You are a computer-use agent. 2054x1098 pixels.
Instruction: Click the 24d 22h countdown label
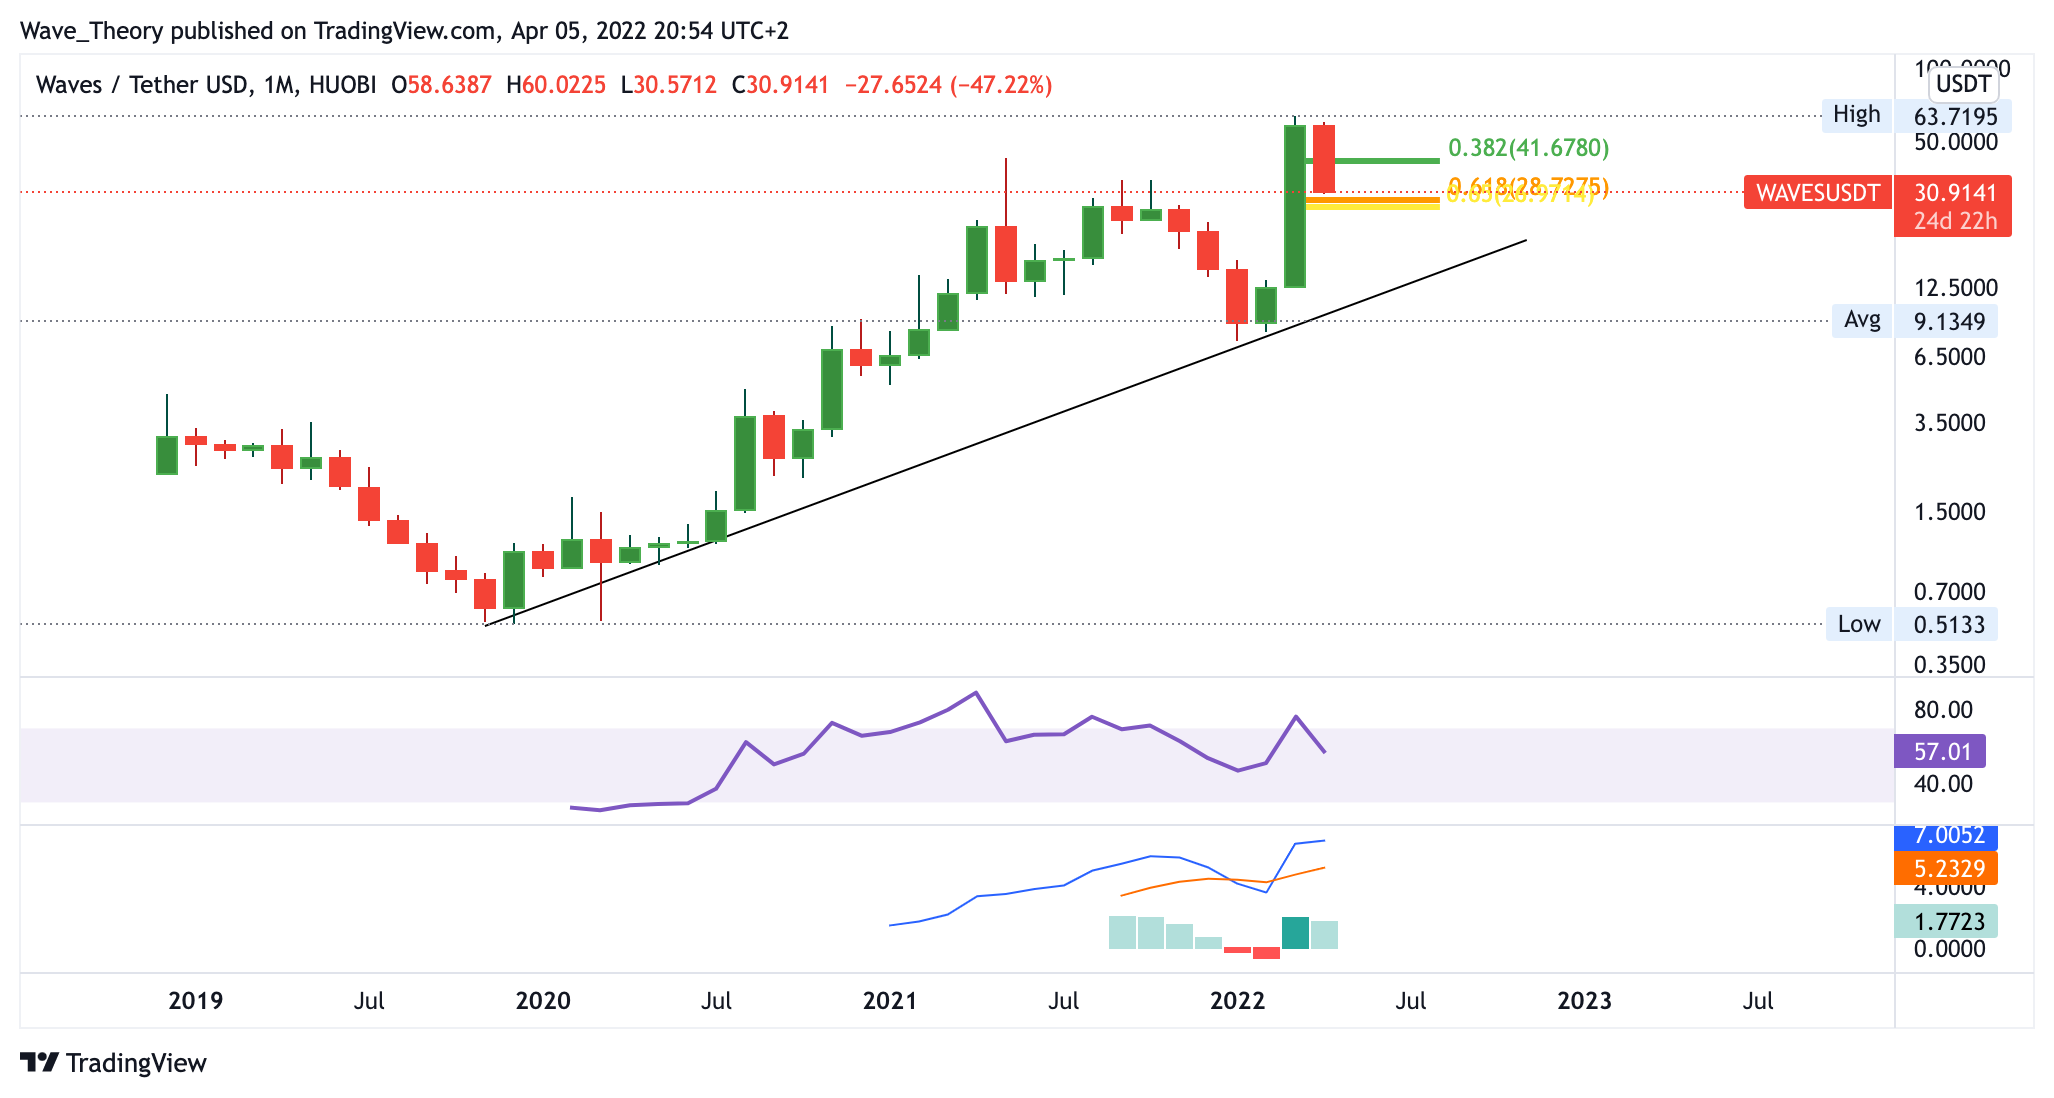1954,222
